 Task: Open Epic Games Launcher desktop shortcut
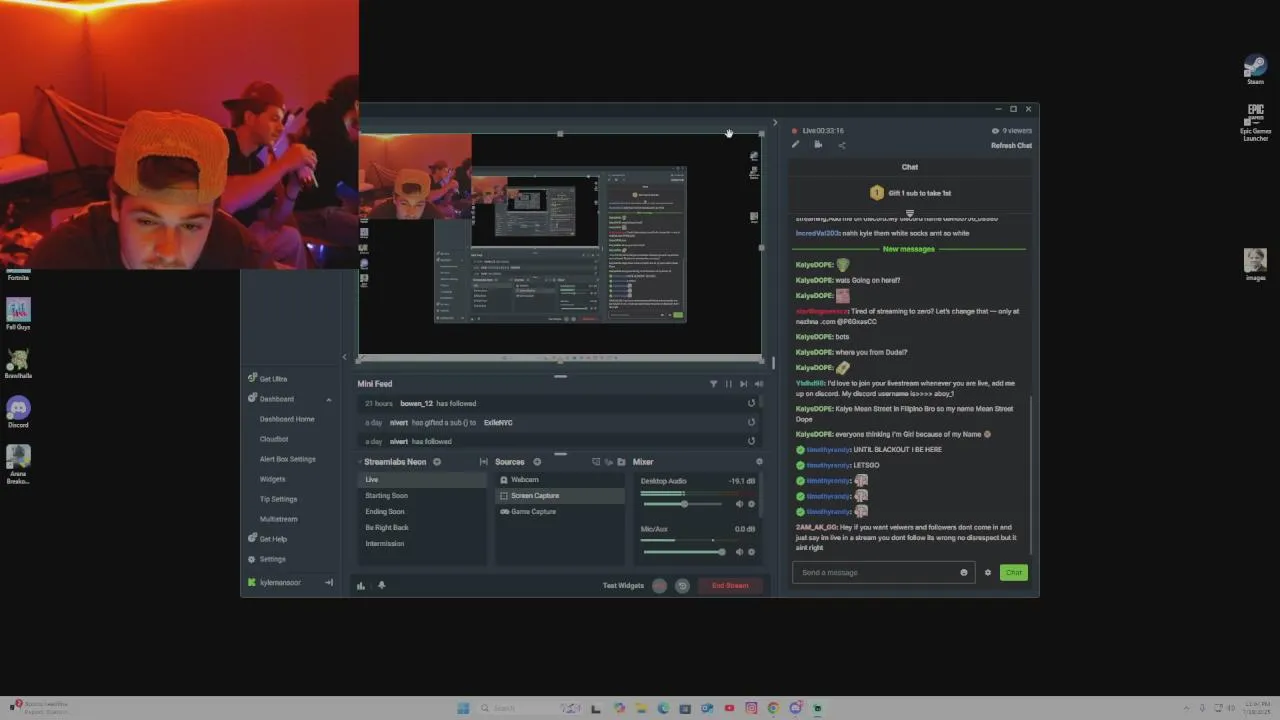[x=1255, y=122]
